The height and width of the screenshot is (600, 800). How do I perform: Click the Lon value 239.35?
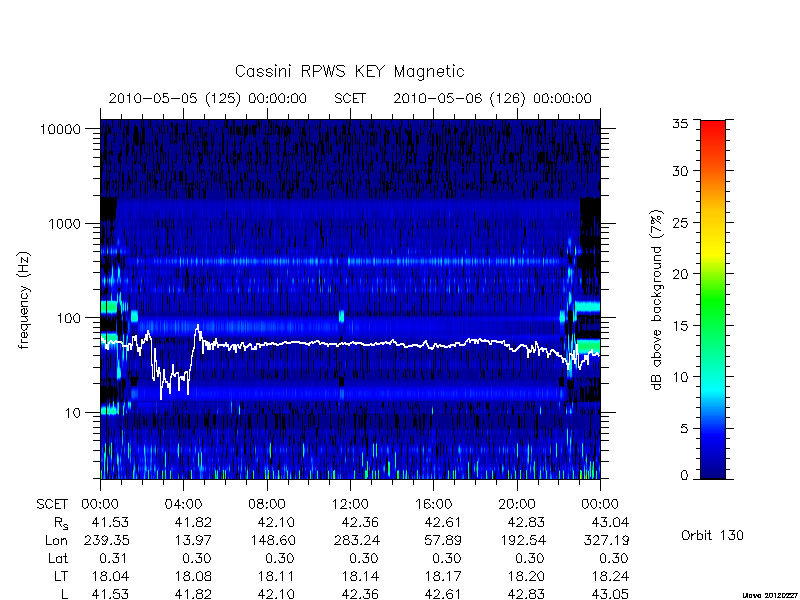tap(106, 540)
